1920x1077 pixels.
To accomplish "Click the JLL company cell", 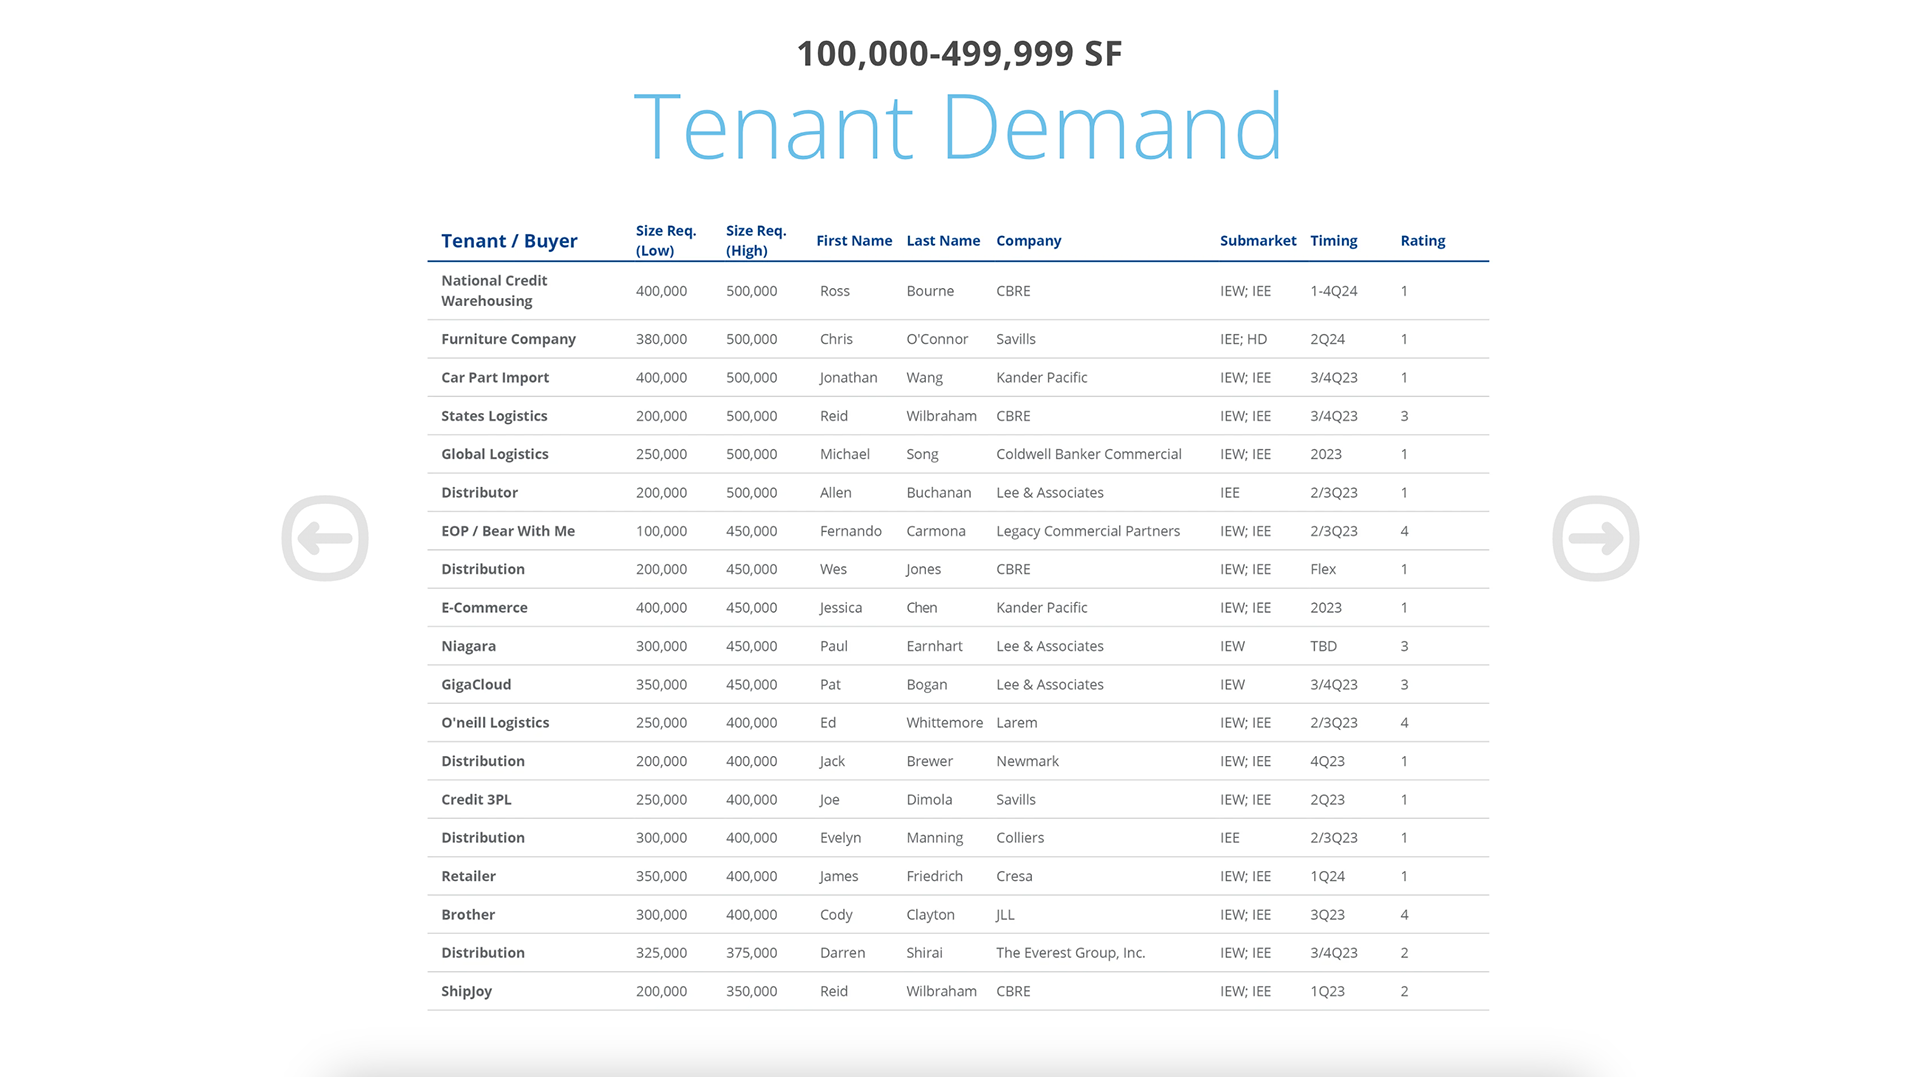I will 1005,915.
